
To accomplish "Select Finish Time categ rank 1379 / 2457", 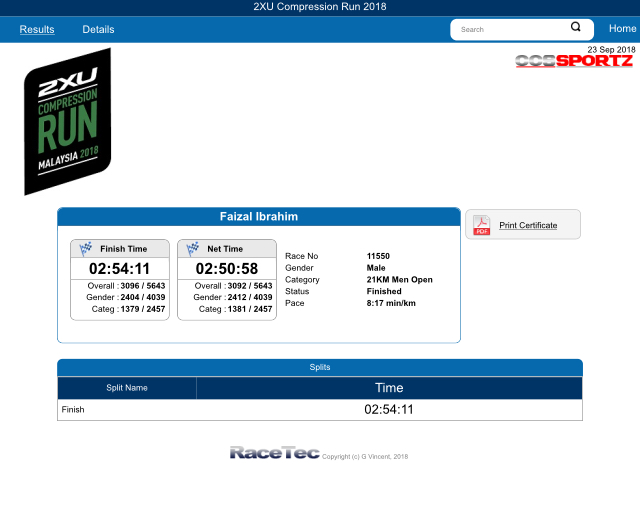I will (143, 309).
